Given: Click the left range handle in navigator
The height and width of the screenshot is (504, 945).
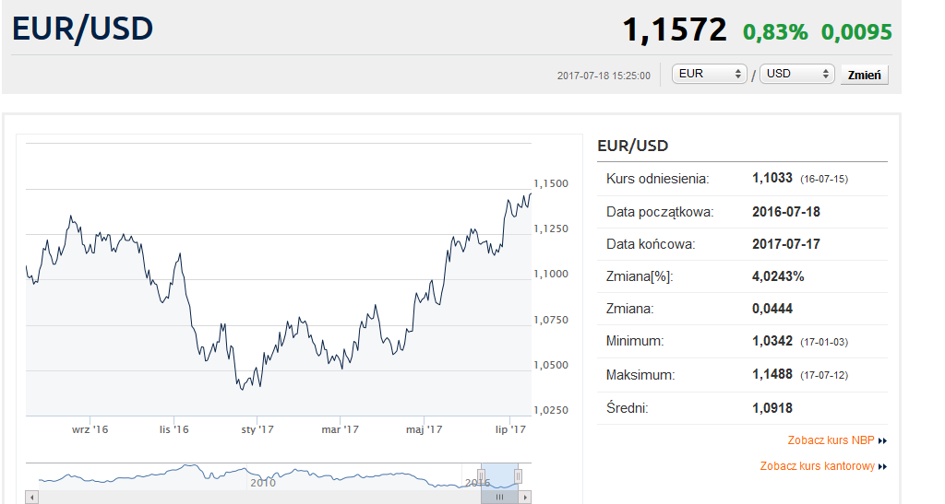Looking at the screenshot, I should click(x=482, y=475).
